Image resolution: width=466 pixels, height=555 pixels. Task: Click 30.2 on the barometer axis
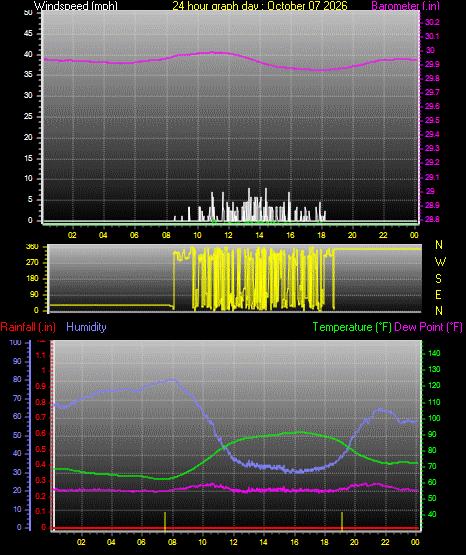[432, 22]
